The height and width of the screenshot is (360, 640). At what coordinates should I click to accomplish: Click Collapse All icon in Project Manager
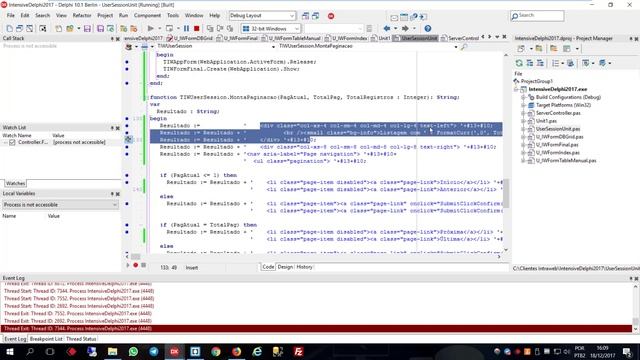tap(540, 63)
